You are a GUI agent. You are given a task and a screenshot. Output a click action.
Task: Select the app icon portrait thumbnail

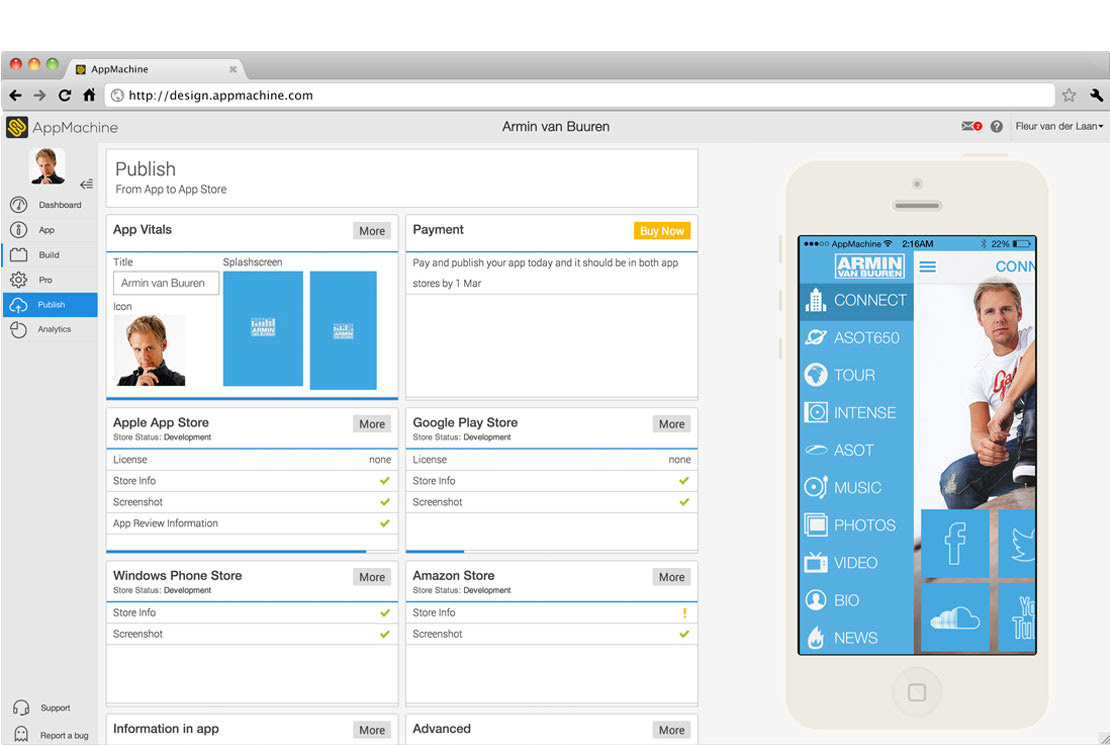coord(150,351)
